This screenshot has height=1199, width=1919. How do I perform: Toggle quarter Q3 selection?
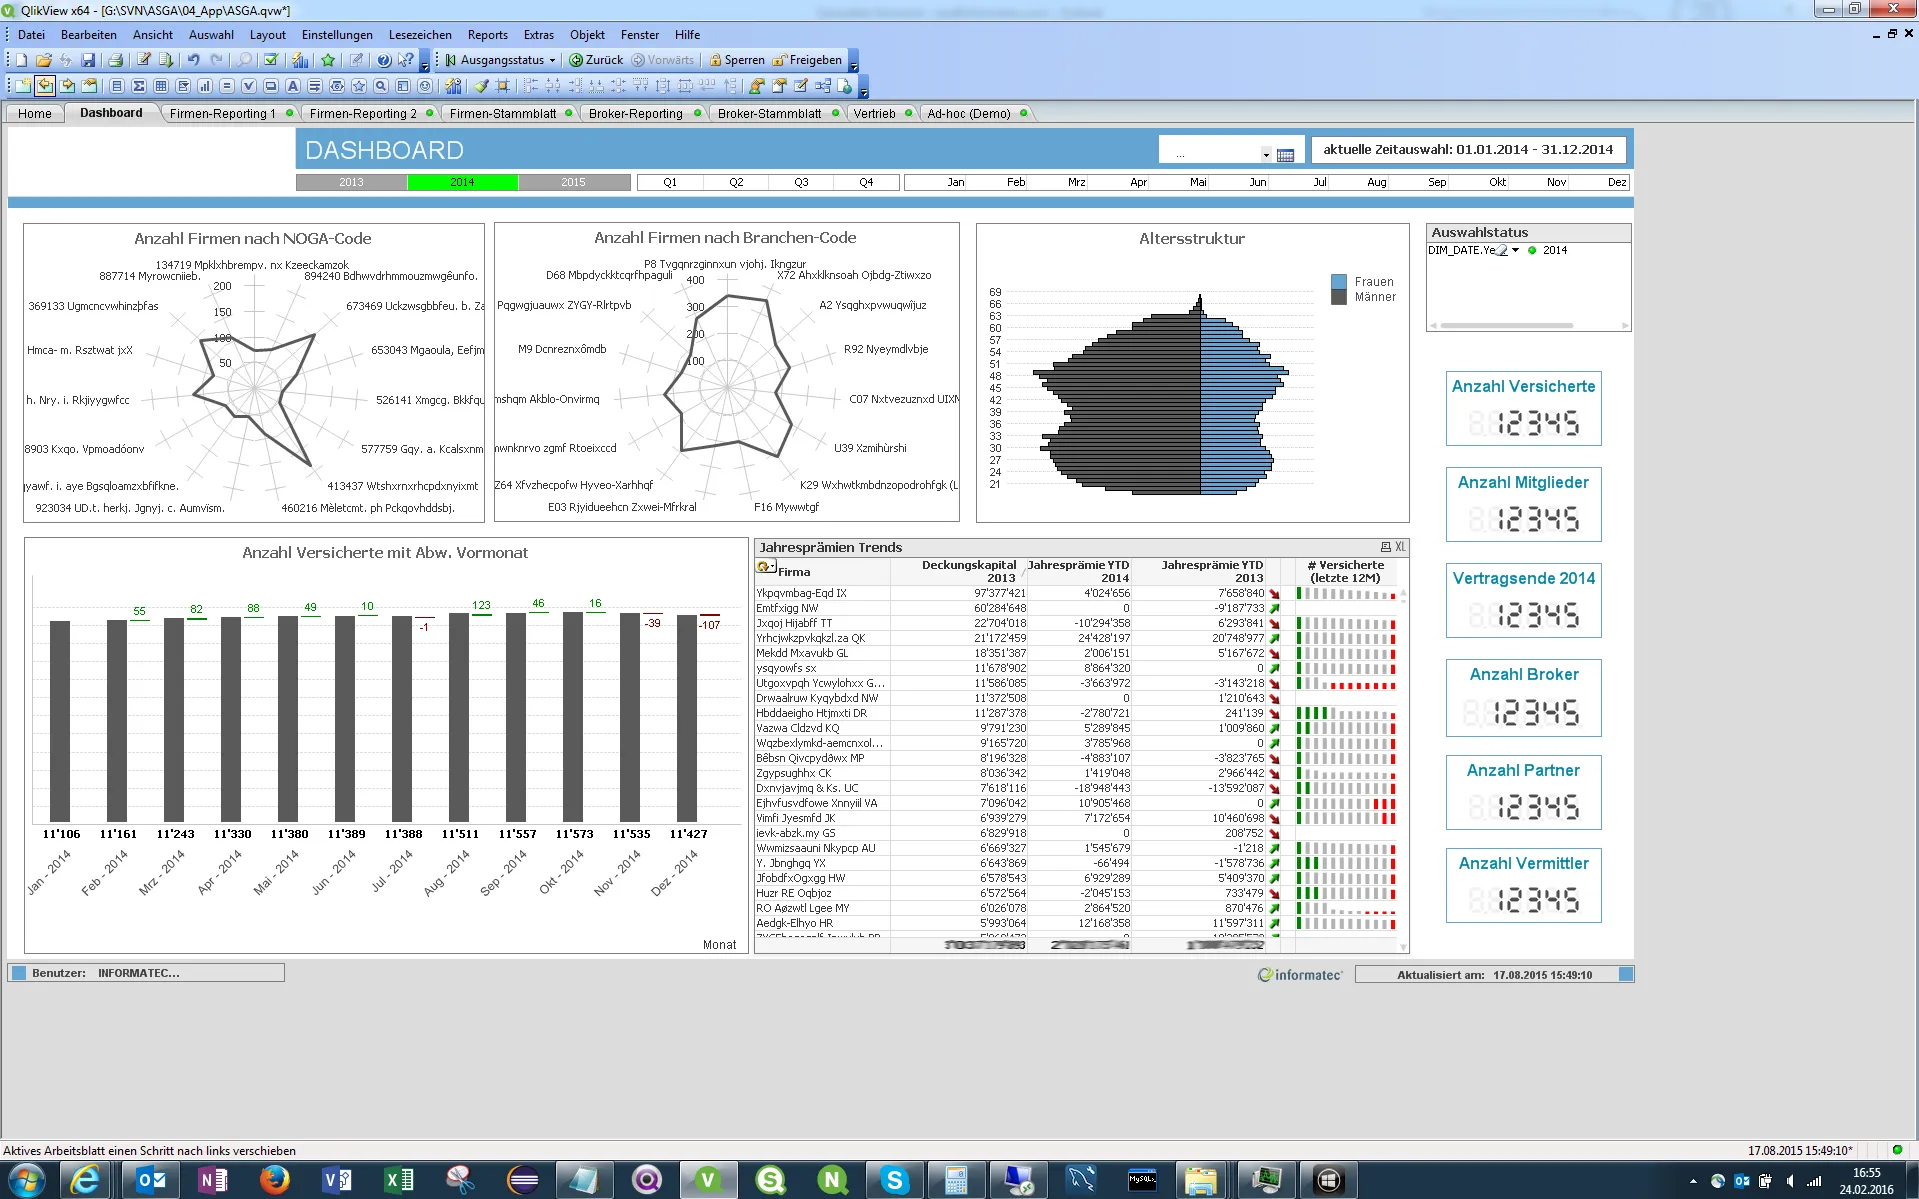pos(801,182)
